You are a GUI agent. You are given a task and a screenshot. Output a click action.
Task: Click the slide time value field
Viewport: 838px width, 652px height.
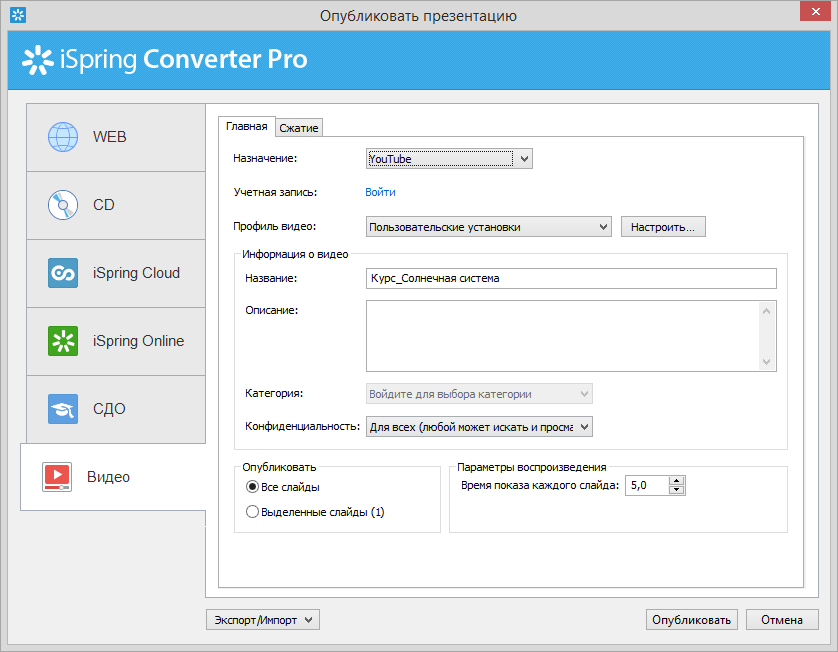click(647, 485)
